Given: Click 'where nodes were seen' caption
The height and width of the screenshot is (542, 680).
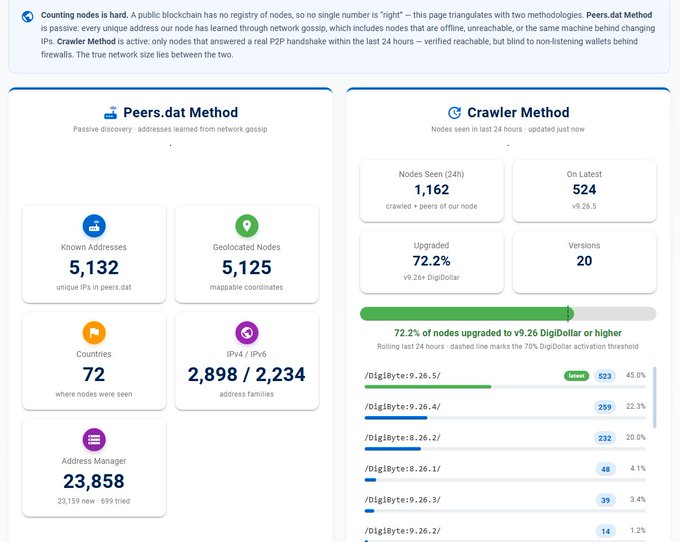Looking at the screenshot, I should [x=94, y=395].
